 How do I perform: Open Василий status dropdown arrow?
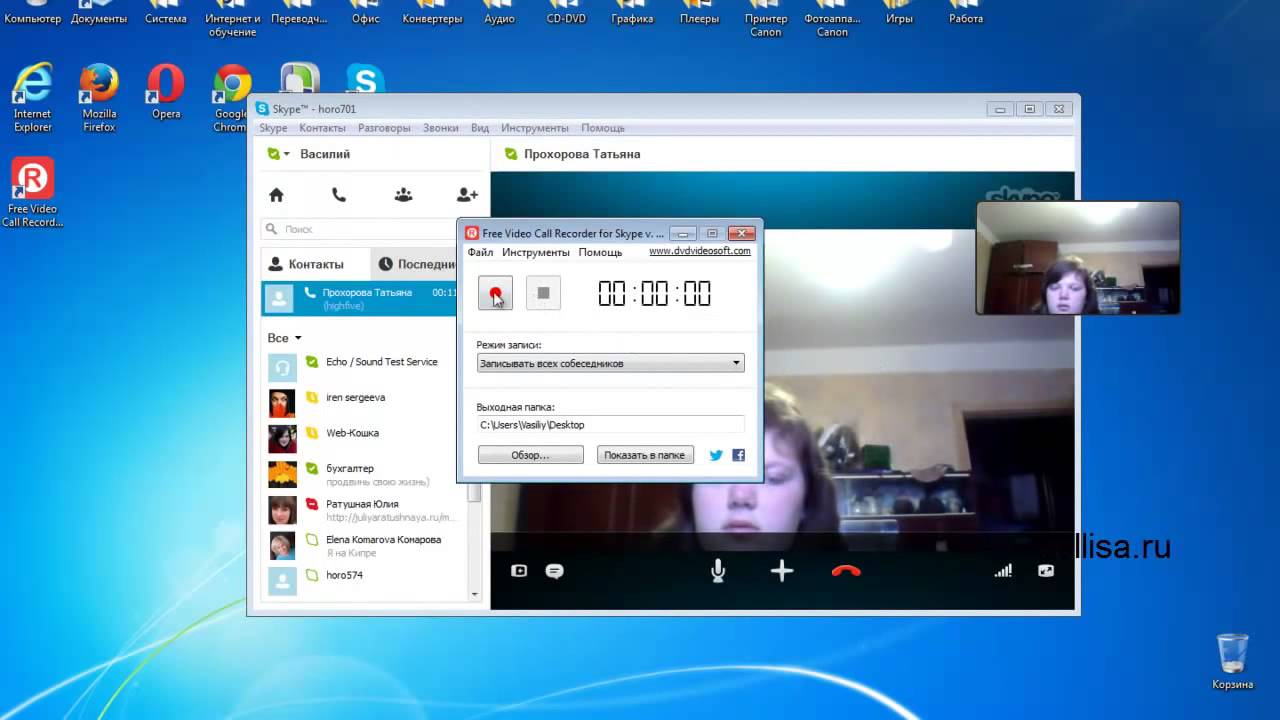click(286, 154)
